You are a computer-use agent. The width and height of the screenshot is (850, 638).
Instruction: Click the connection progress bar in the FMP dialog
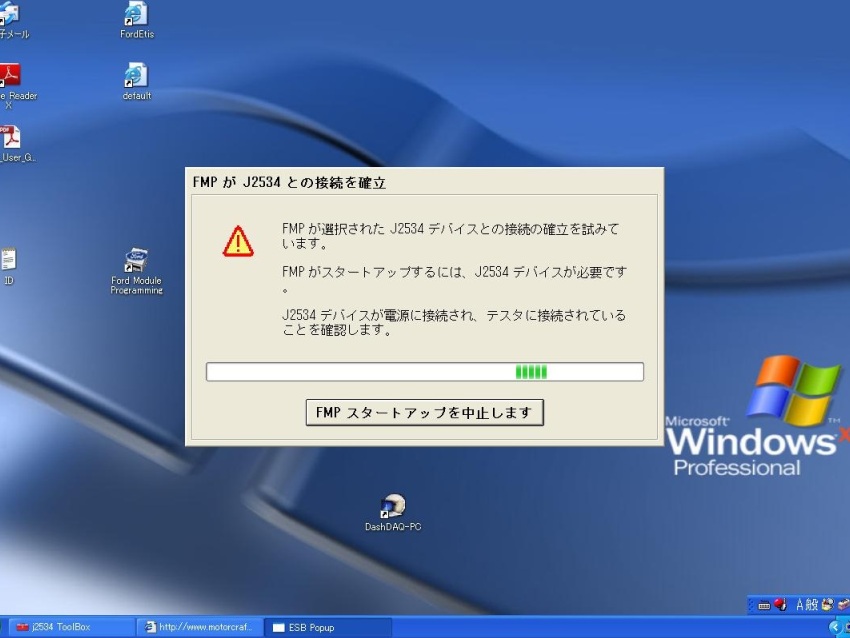click(x=424, y=372)
